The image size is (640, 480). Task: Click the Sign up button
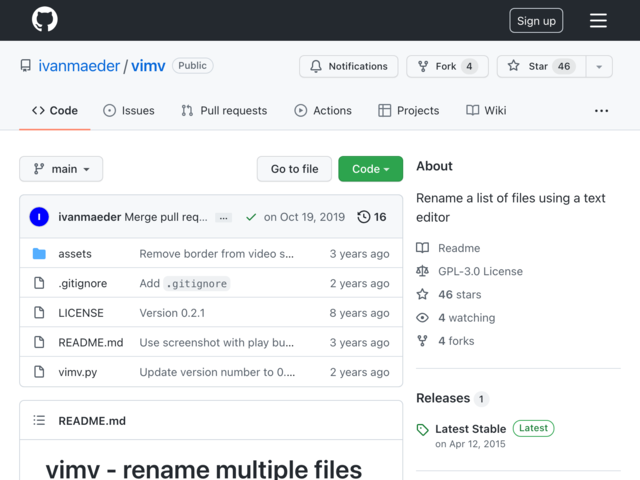[536, 20]
